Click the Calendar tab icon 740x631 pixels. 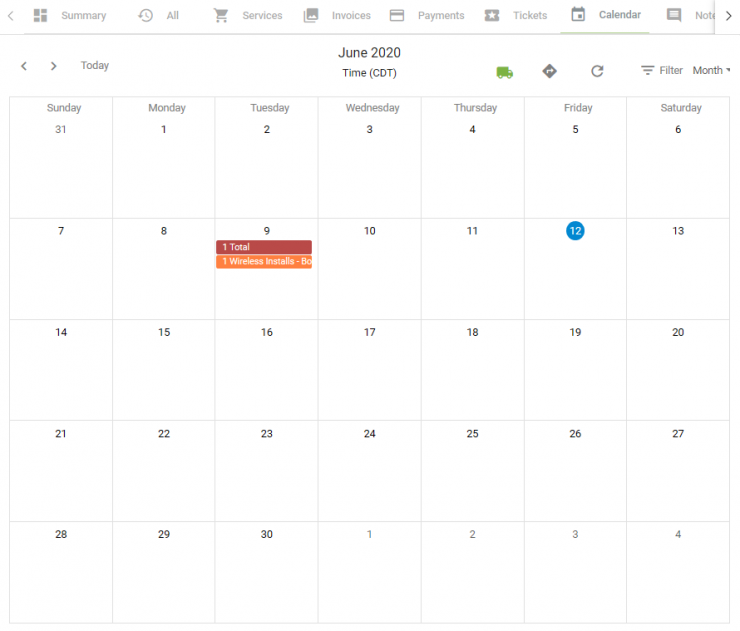click(578, 15)
